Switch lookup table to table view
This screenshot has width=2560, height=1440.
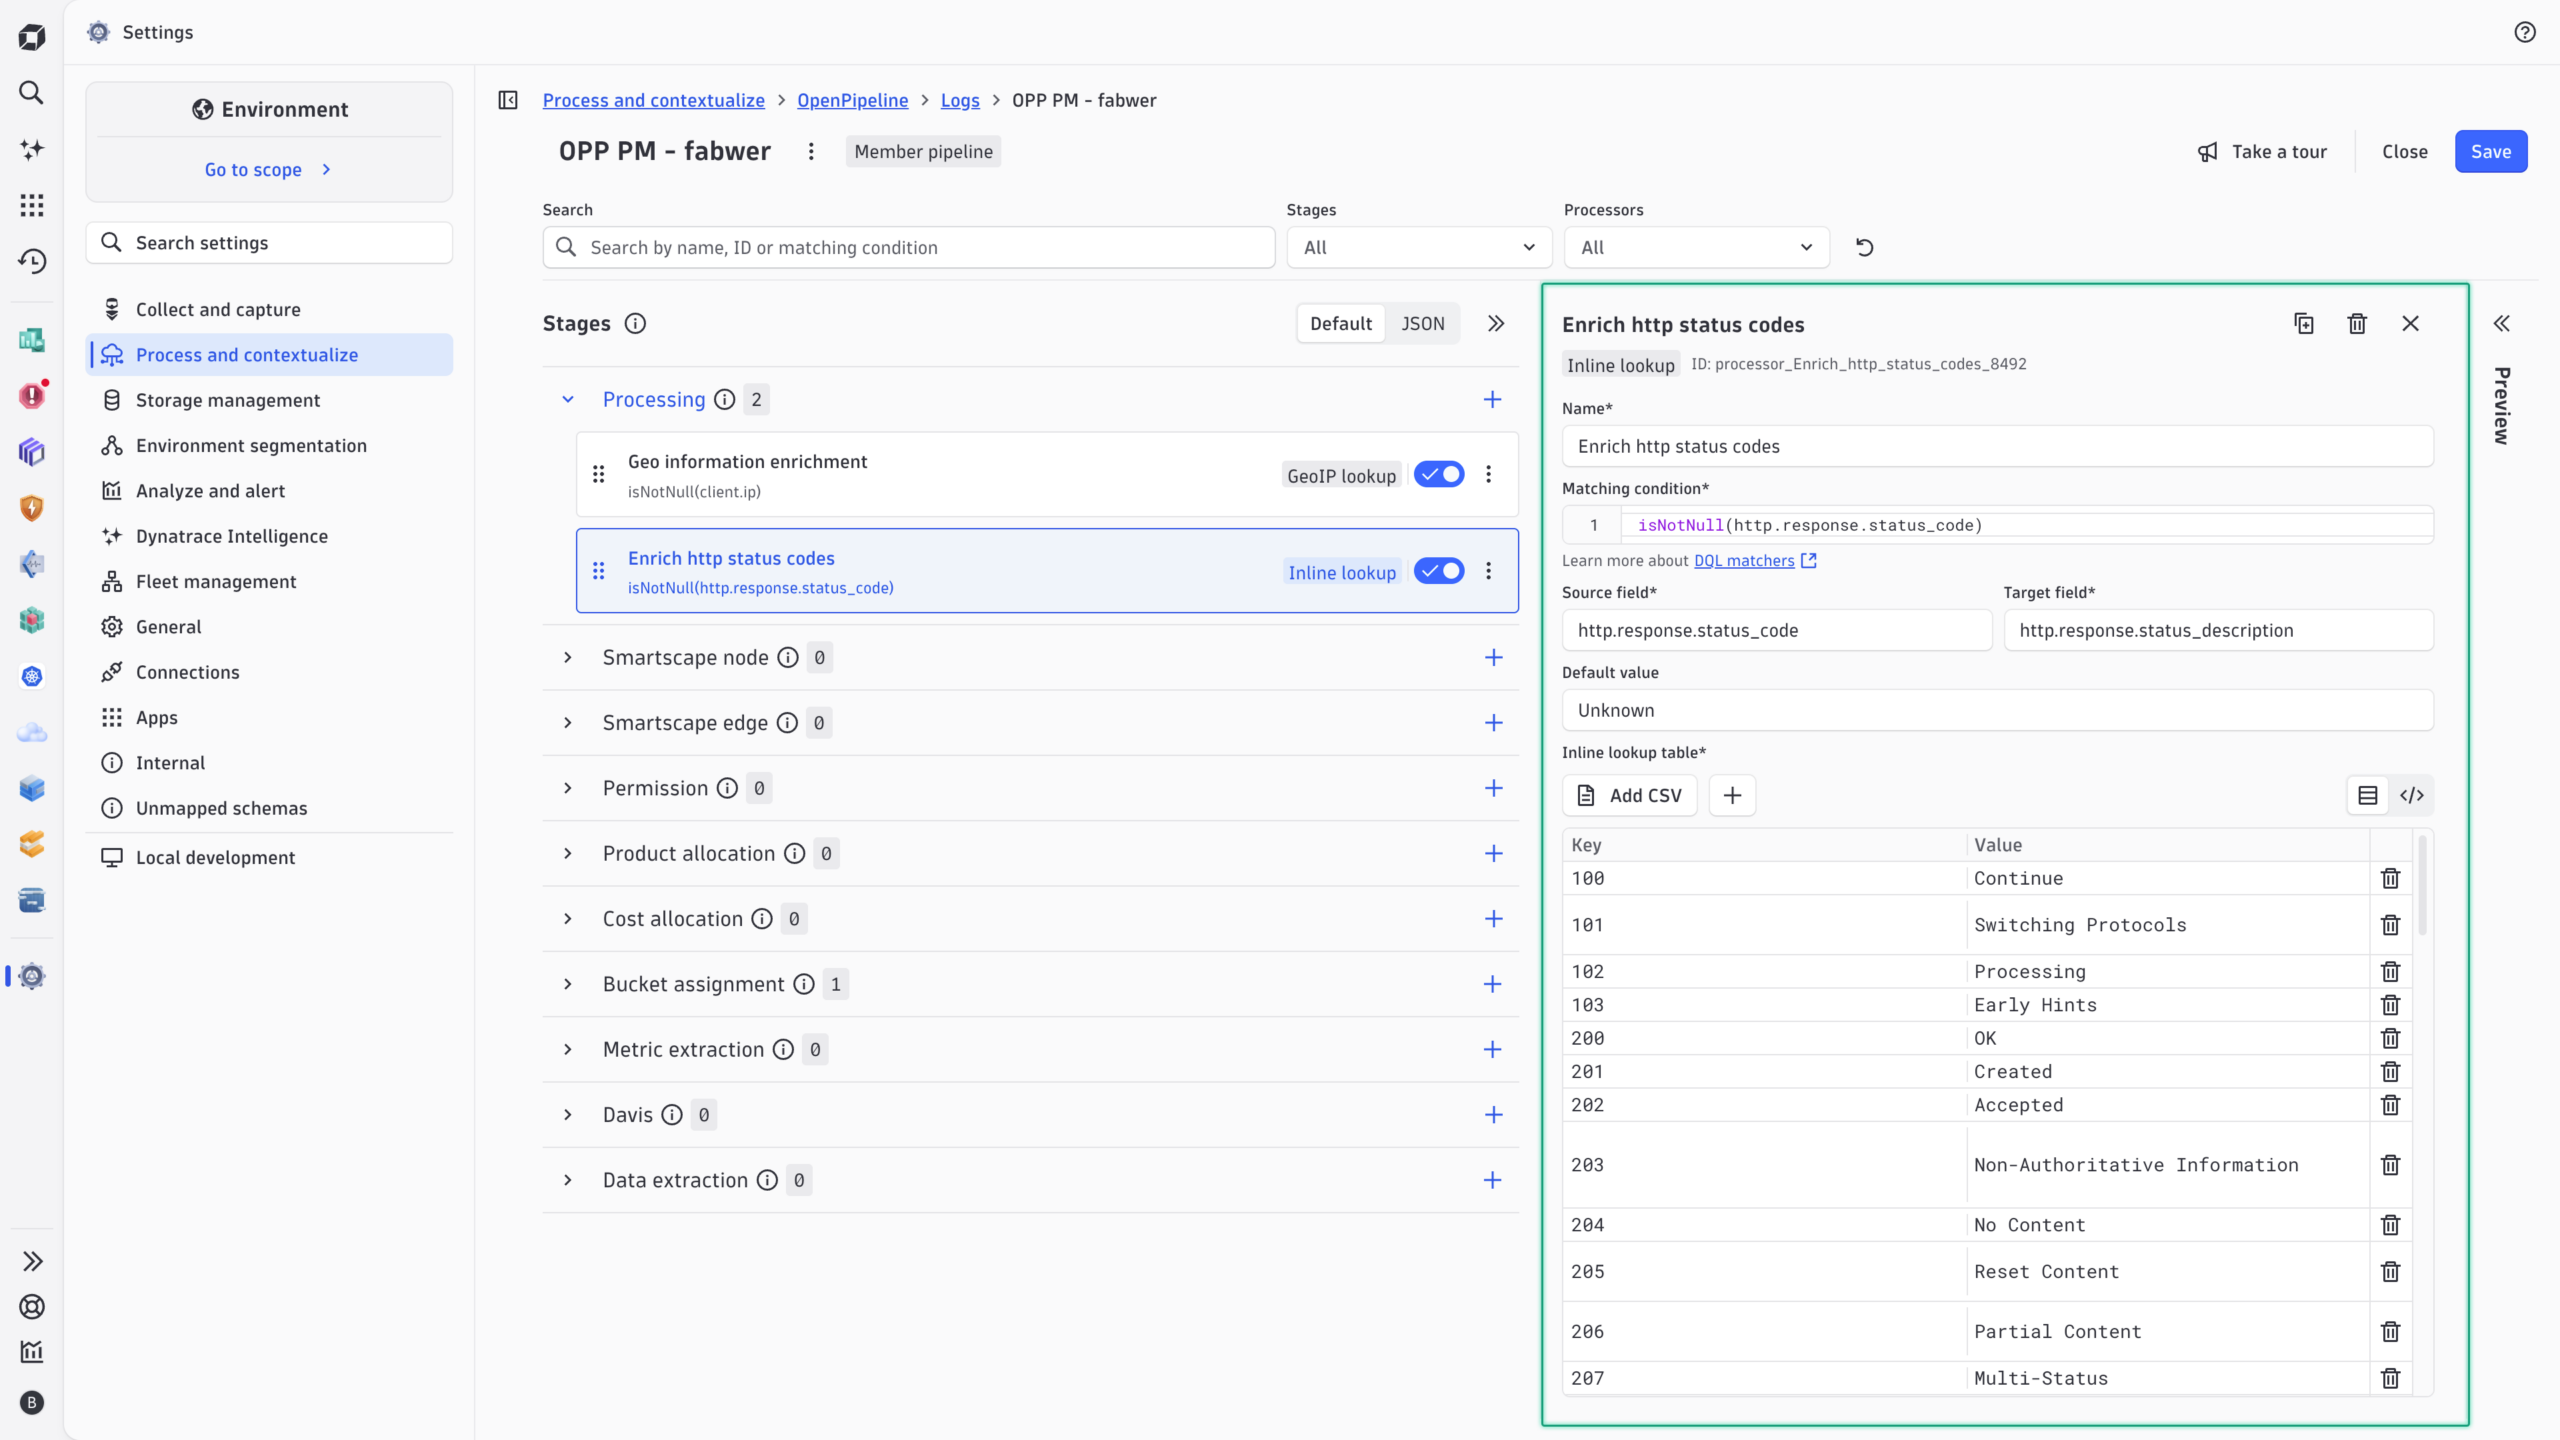tap(2368, 795)
